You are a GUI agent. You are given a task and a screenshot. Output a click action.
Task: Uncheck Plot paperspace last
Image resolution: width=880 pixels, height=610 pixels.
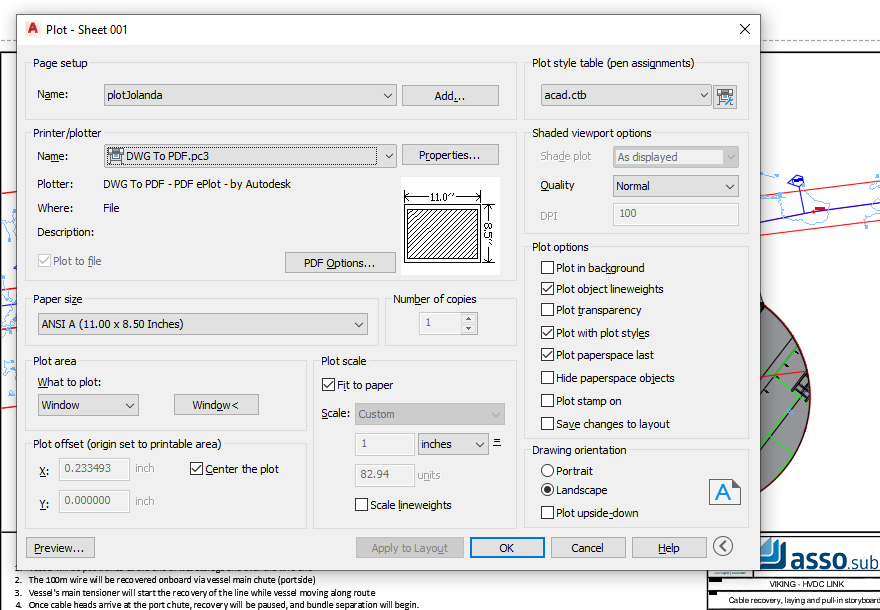point(547,355)
